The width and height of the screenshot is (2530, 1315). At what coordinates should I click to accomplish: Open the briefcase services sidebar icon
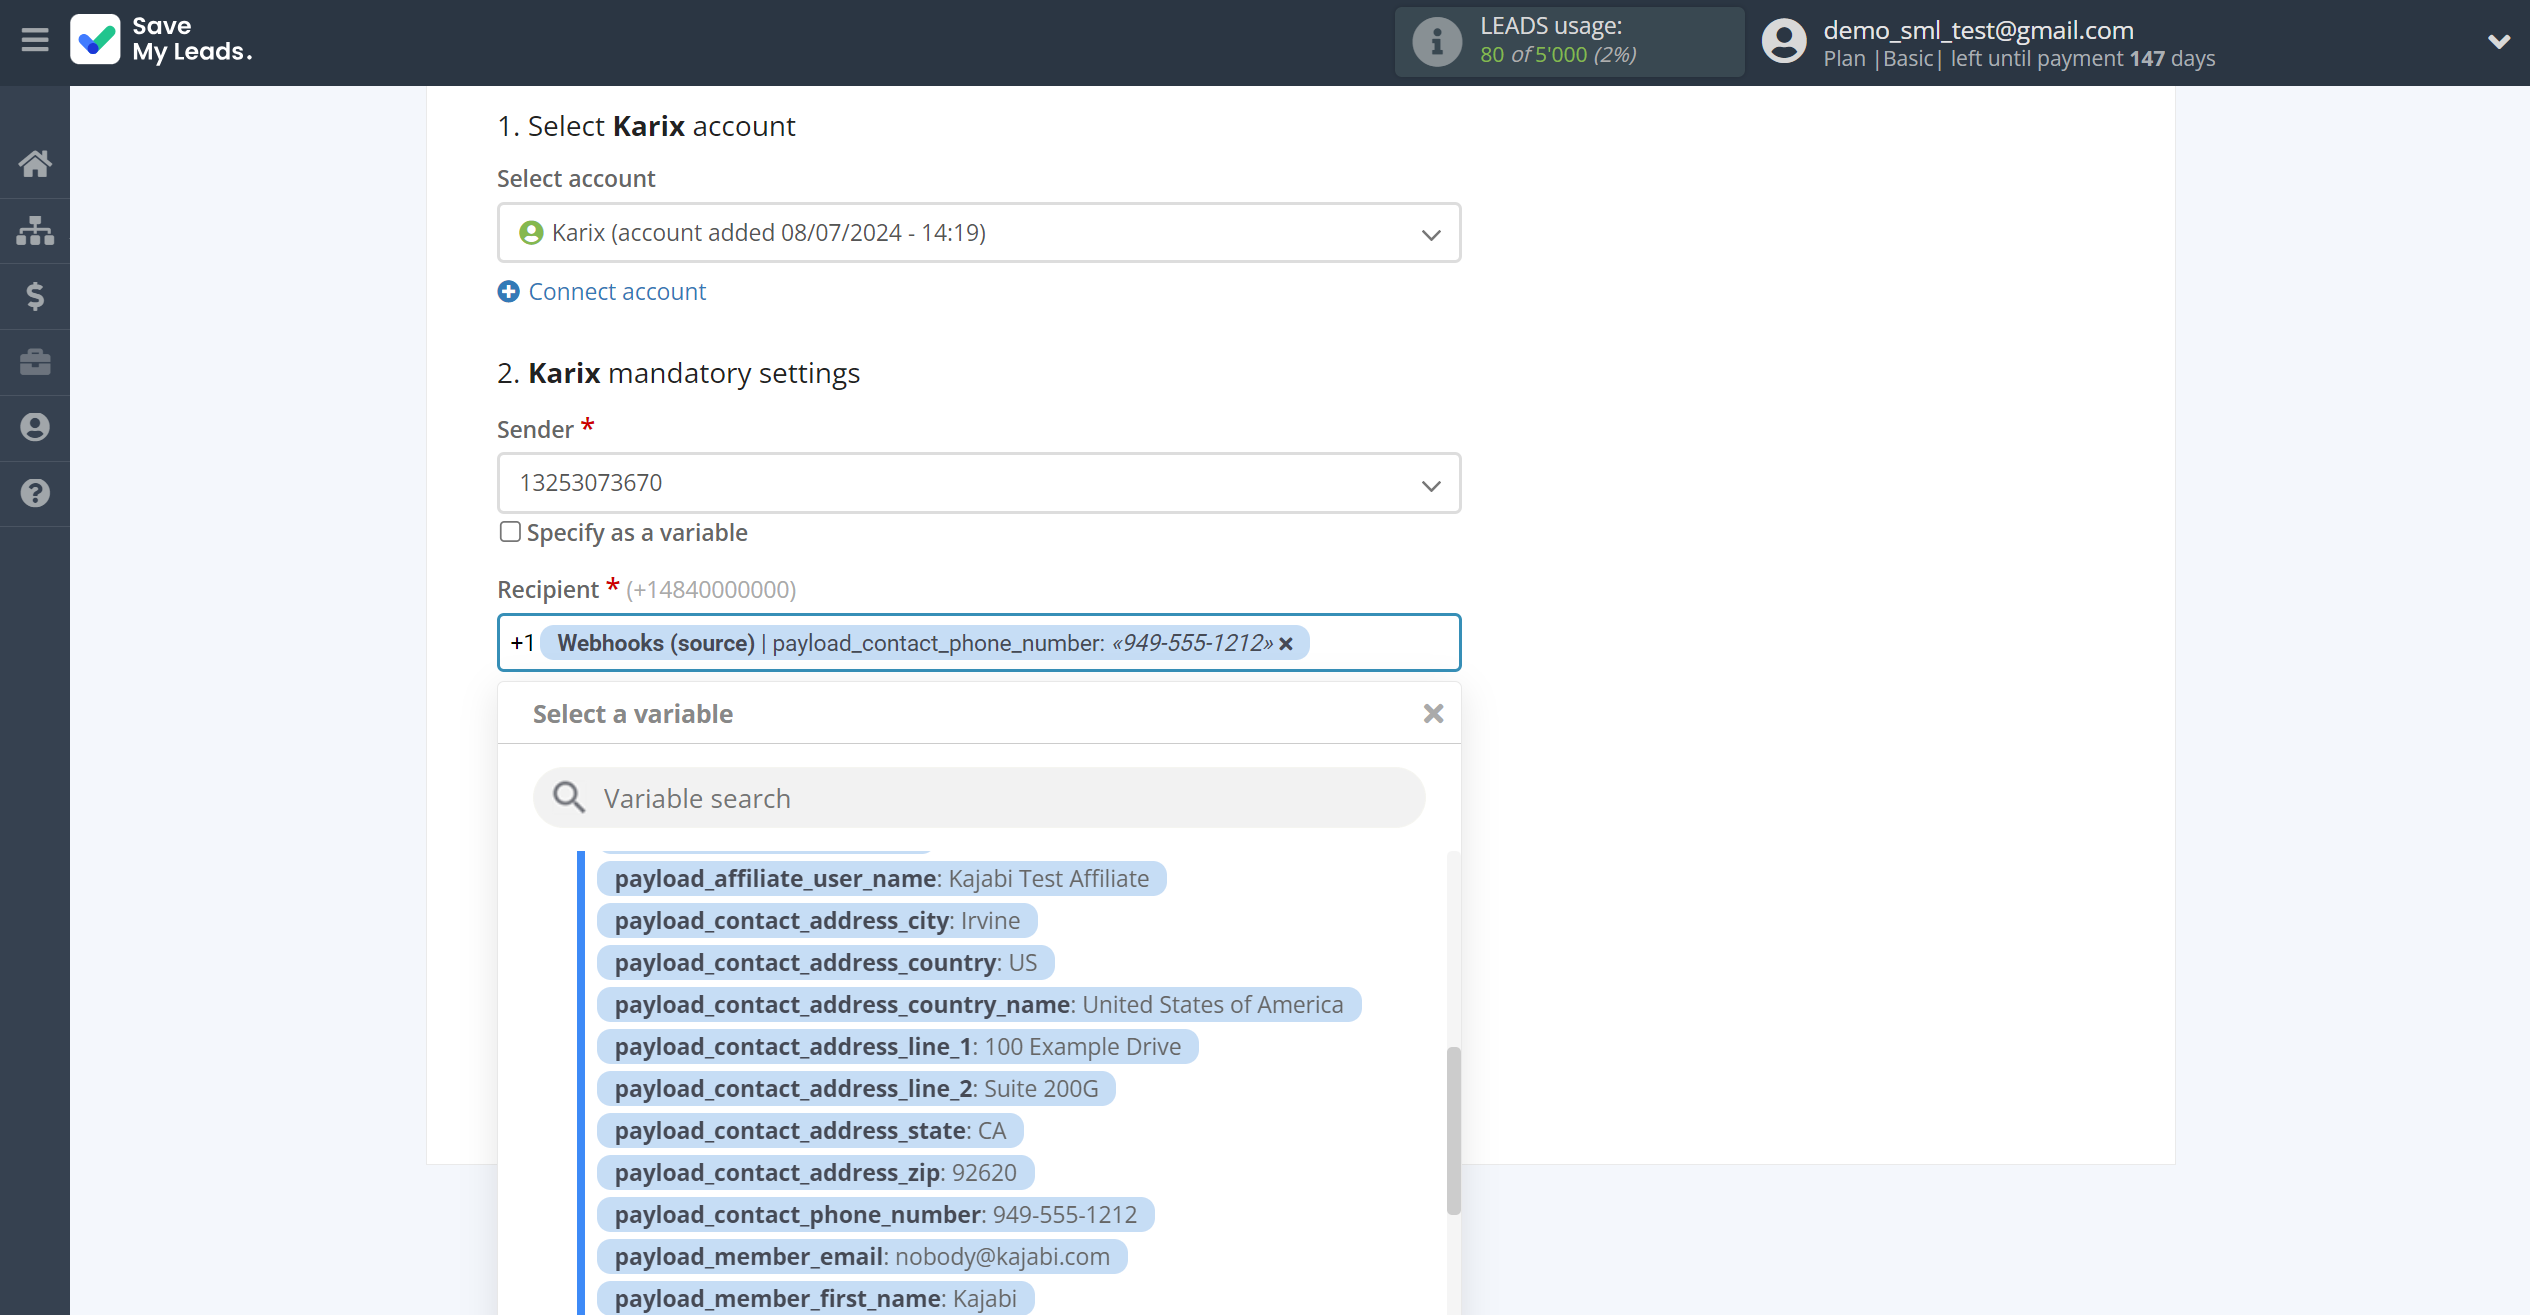coord(35,362)
